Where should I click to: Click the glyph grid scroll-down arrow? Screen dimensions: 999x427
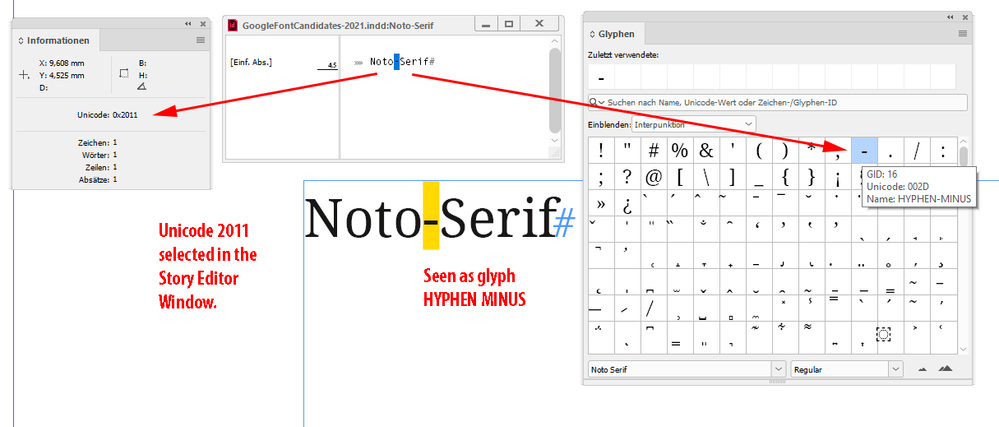pos(963,349)
